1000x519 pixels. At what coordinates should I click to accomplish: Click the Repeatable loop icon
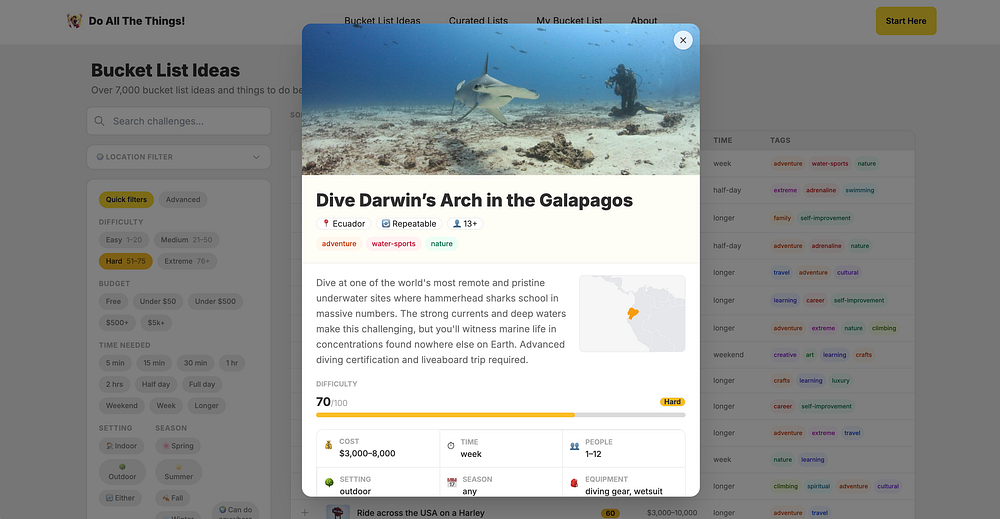pyautogui.click(x=385, y=224)
